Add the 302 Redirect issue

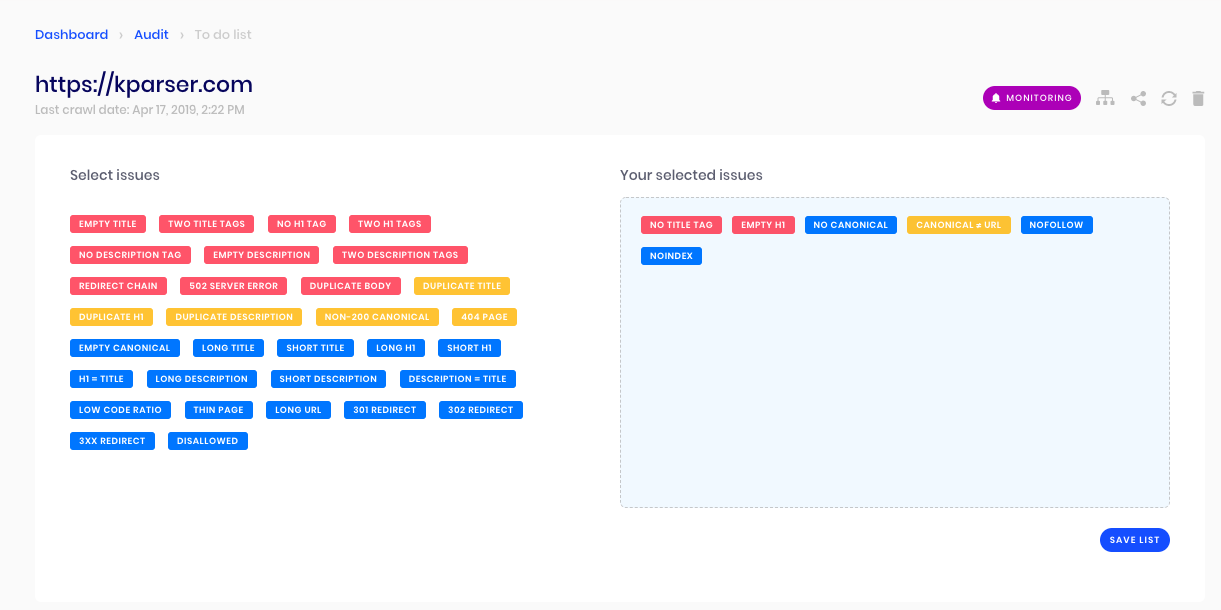(x=481, y=410)
